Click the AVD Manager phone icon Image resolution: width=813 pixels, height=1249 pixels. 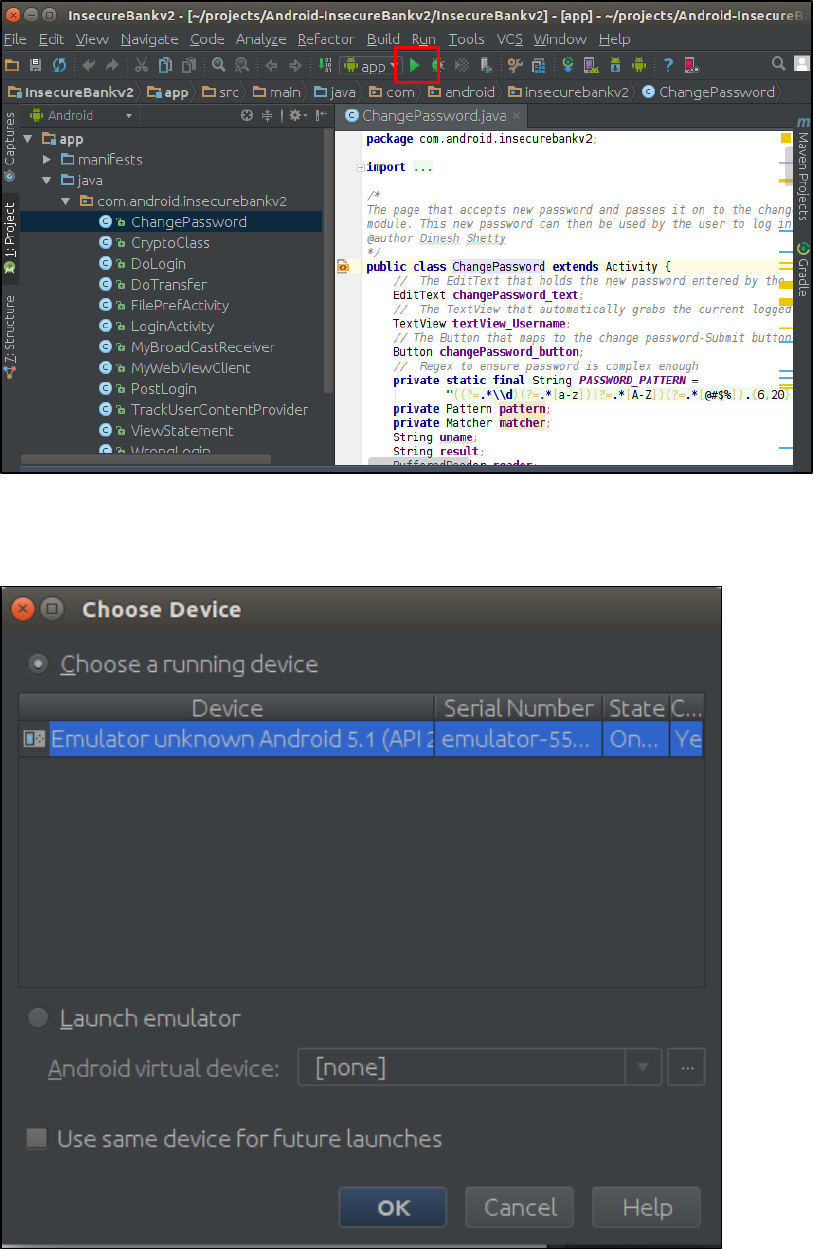[x=591, y=65]
